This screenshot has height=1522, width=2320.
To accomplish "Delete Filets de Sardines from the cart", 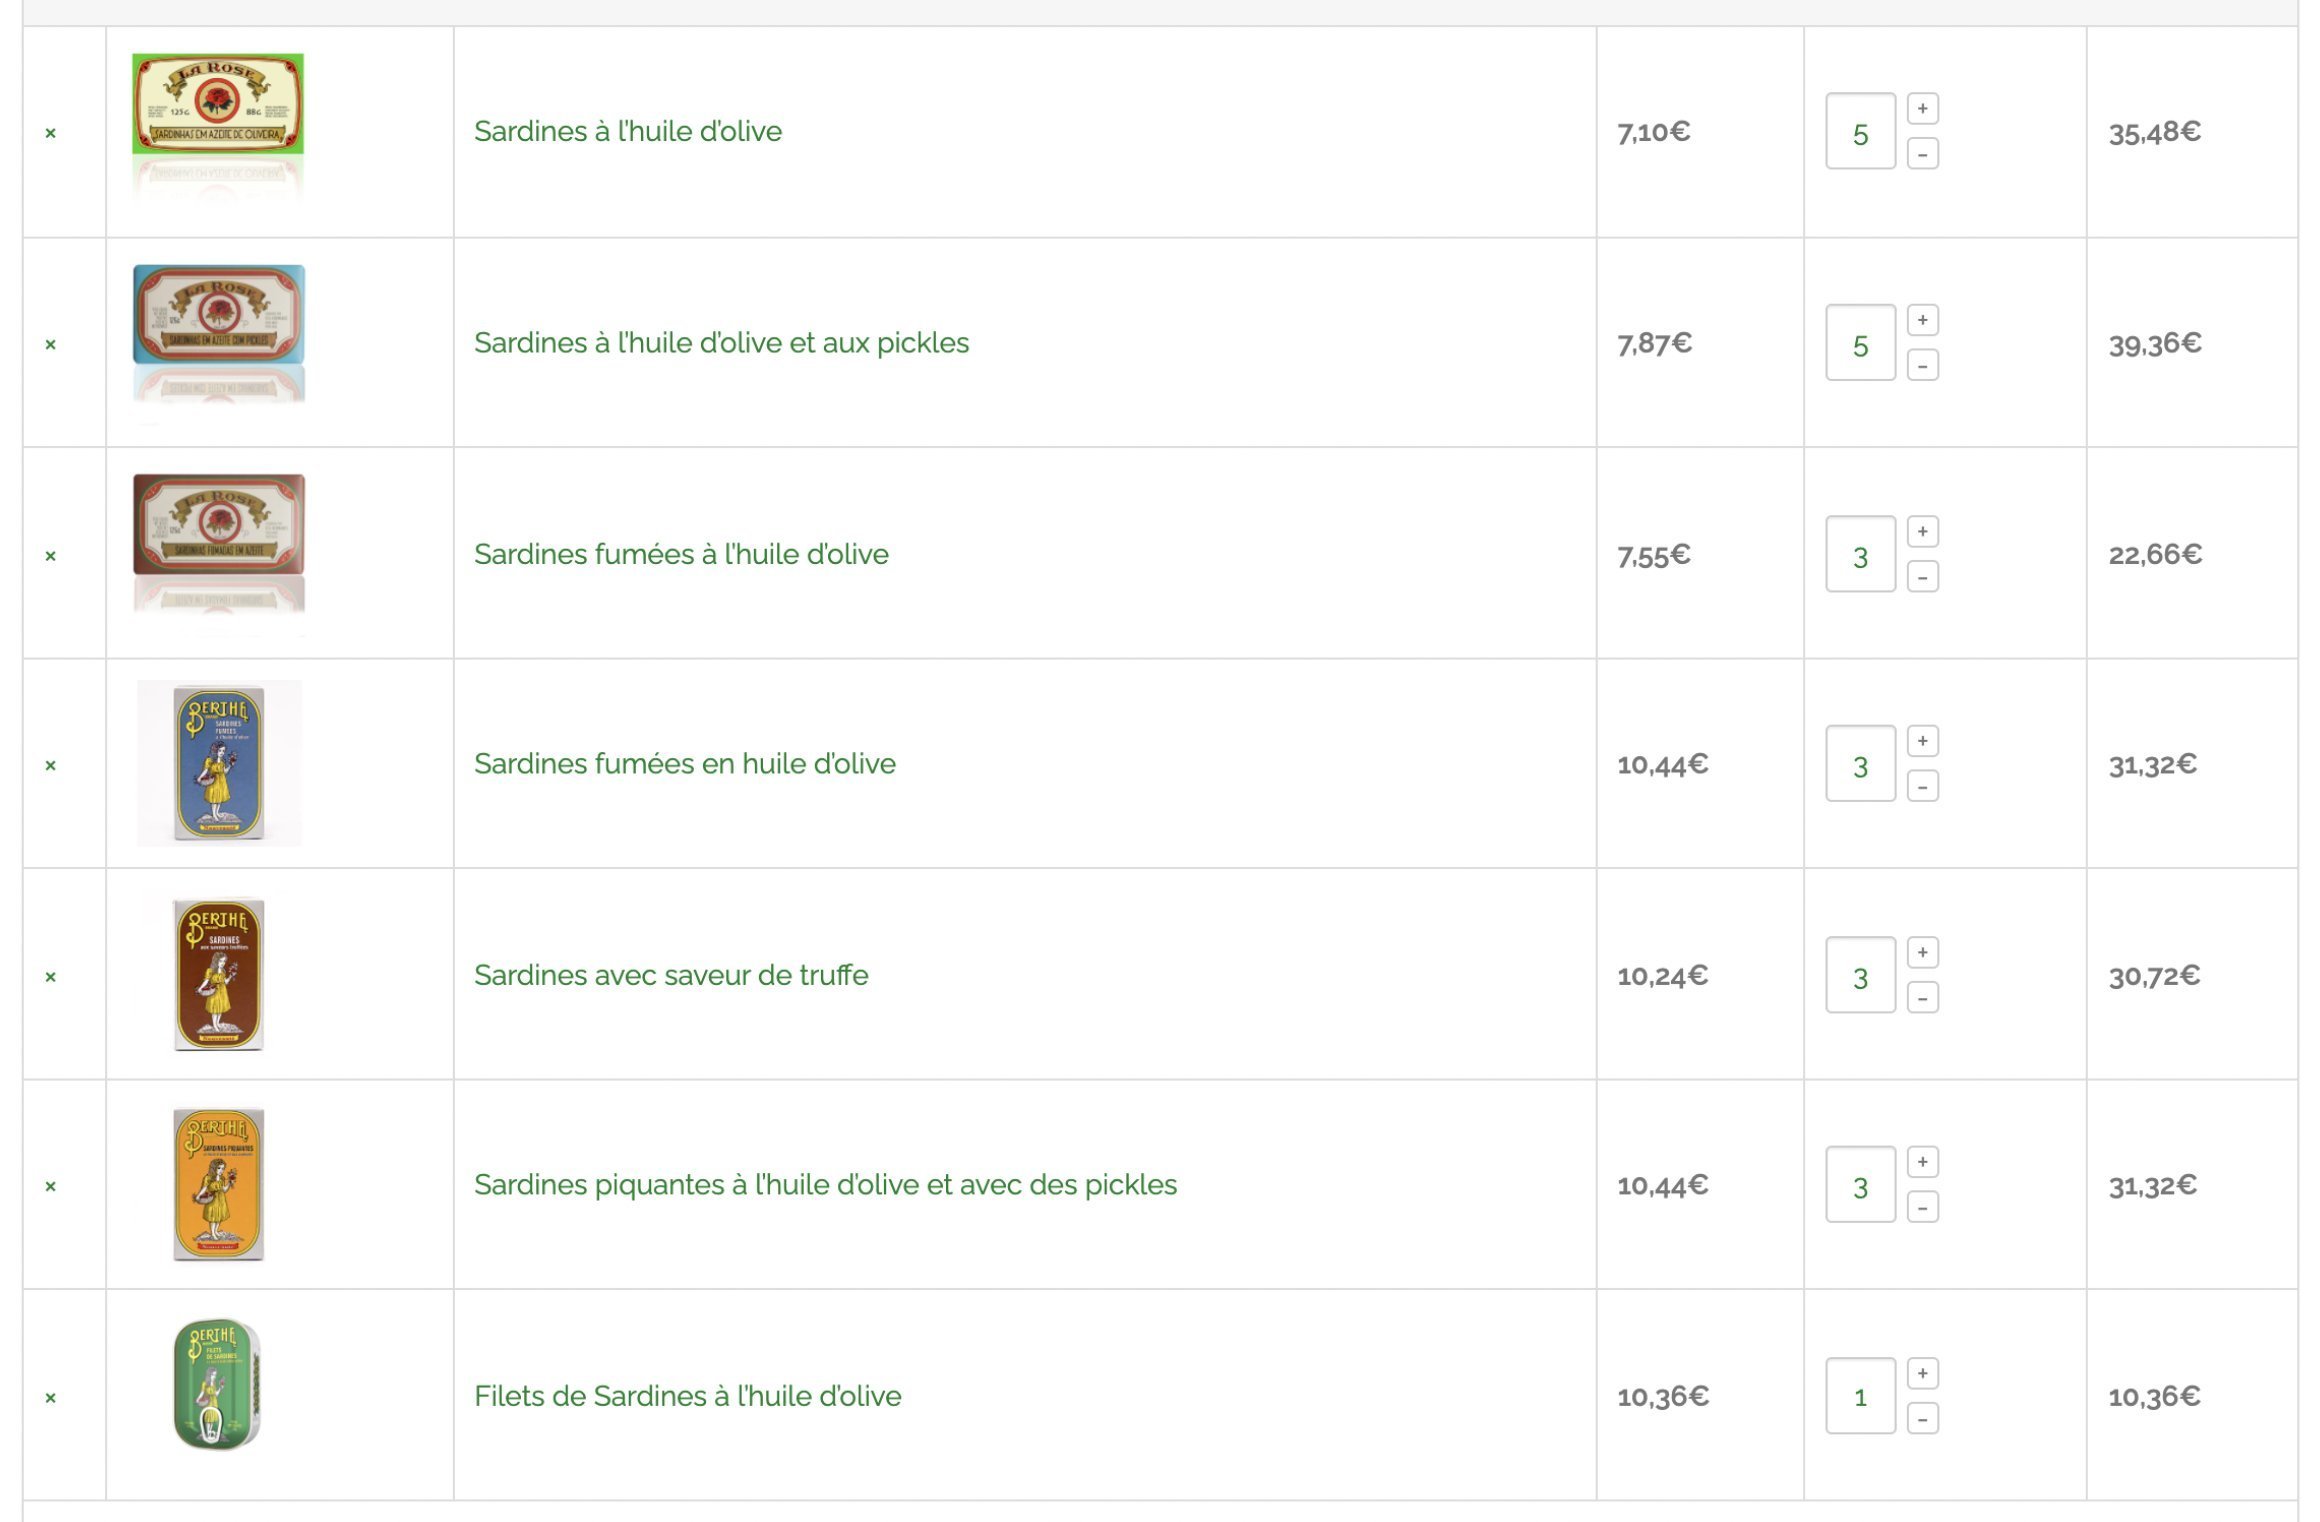I will pyautogui.click(x=50, y=1398).
